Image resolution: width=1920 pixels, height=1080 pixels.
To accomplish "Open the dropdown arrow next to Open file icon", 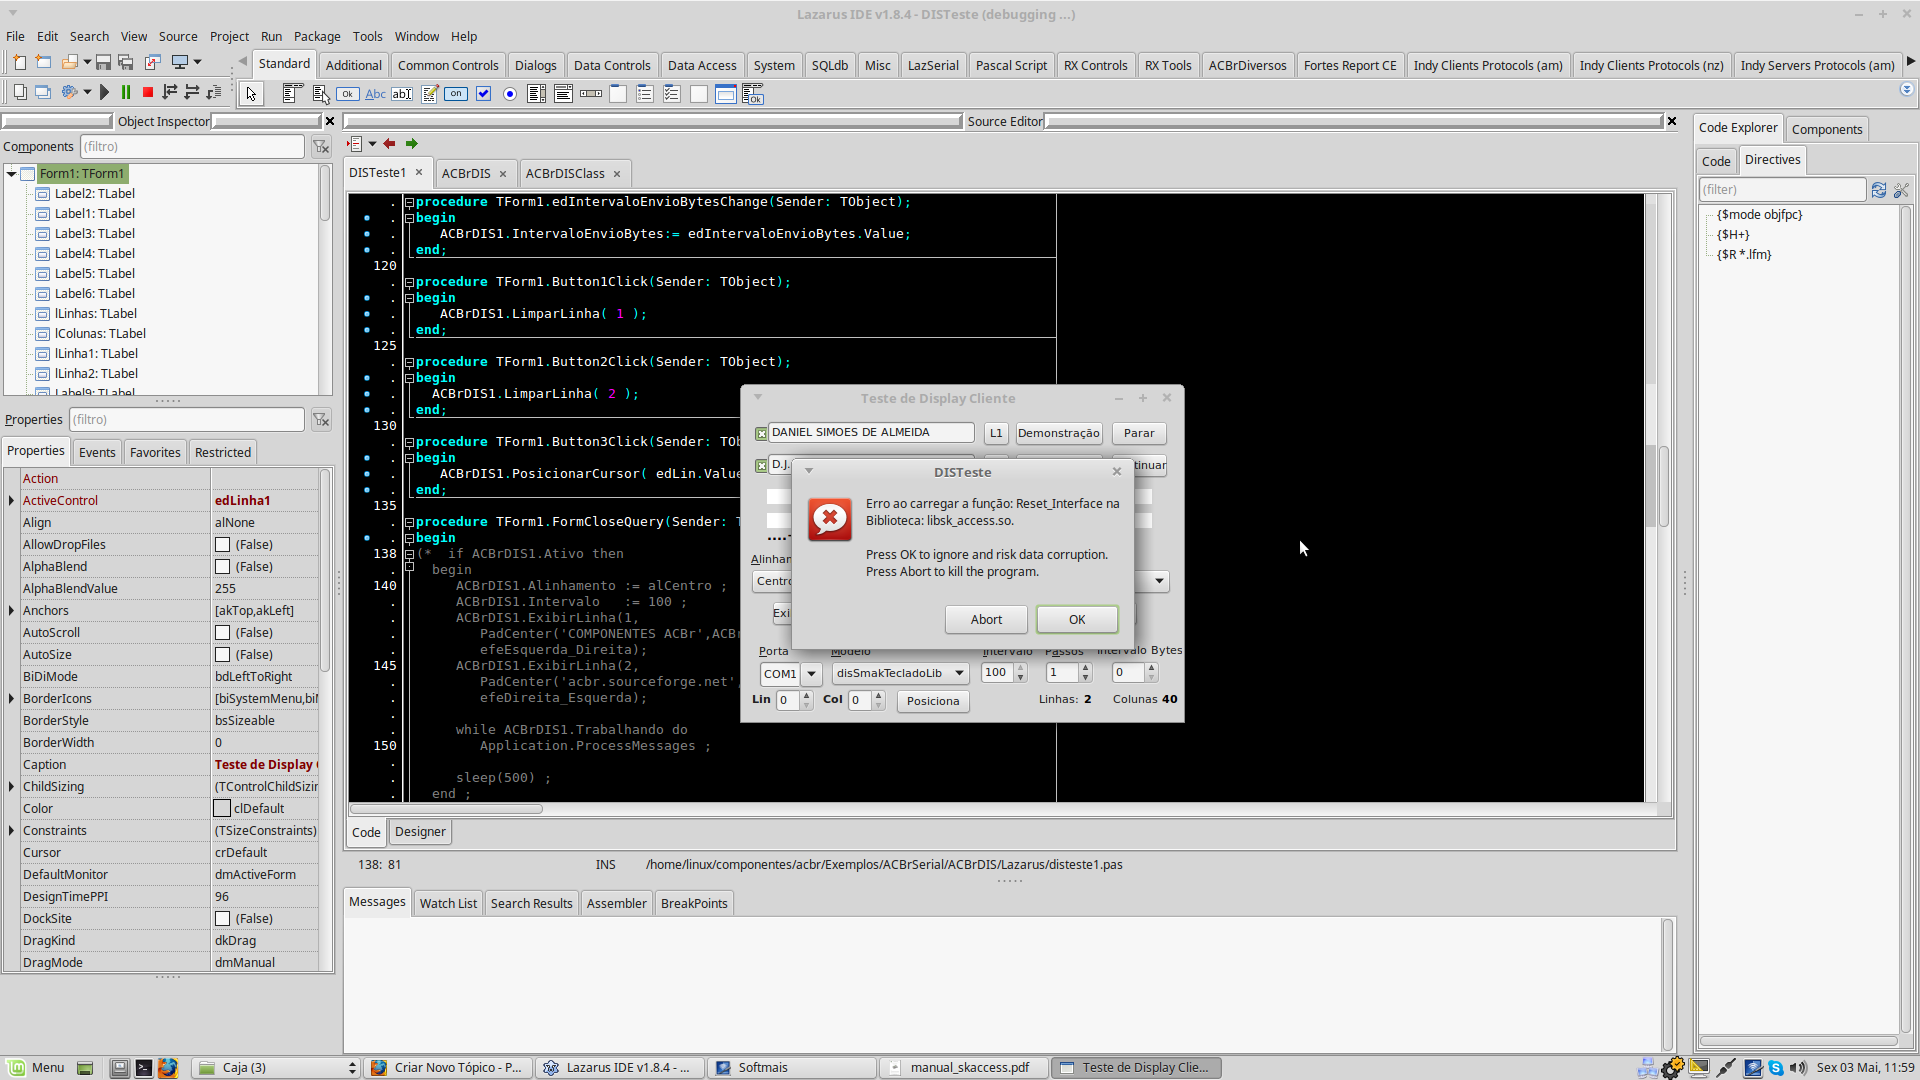I will pos(87,62).
